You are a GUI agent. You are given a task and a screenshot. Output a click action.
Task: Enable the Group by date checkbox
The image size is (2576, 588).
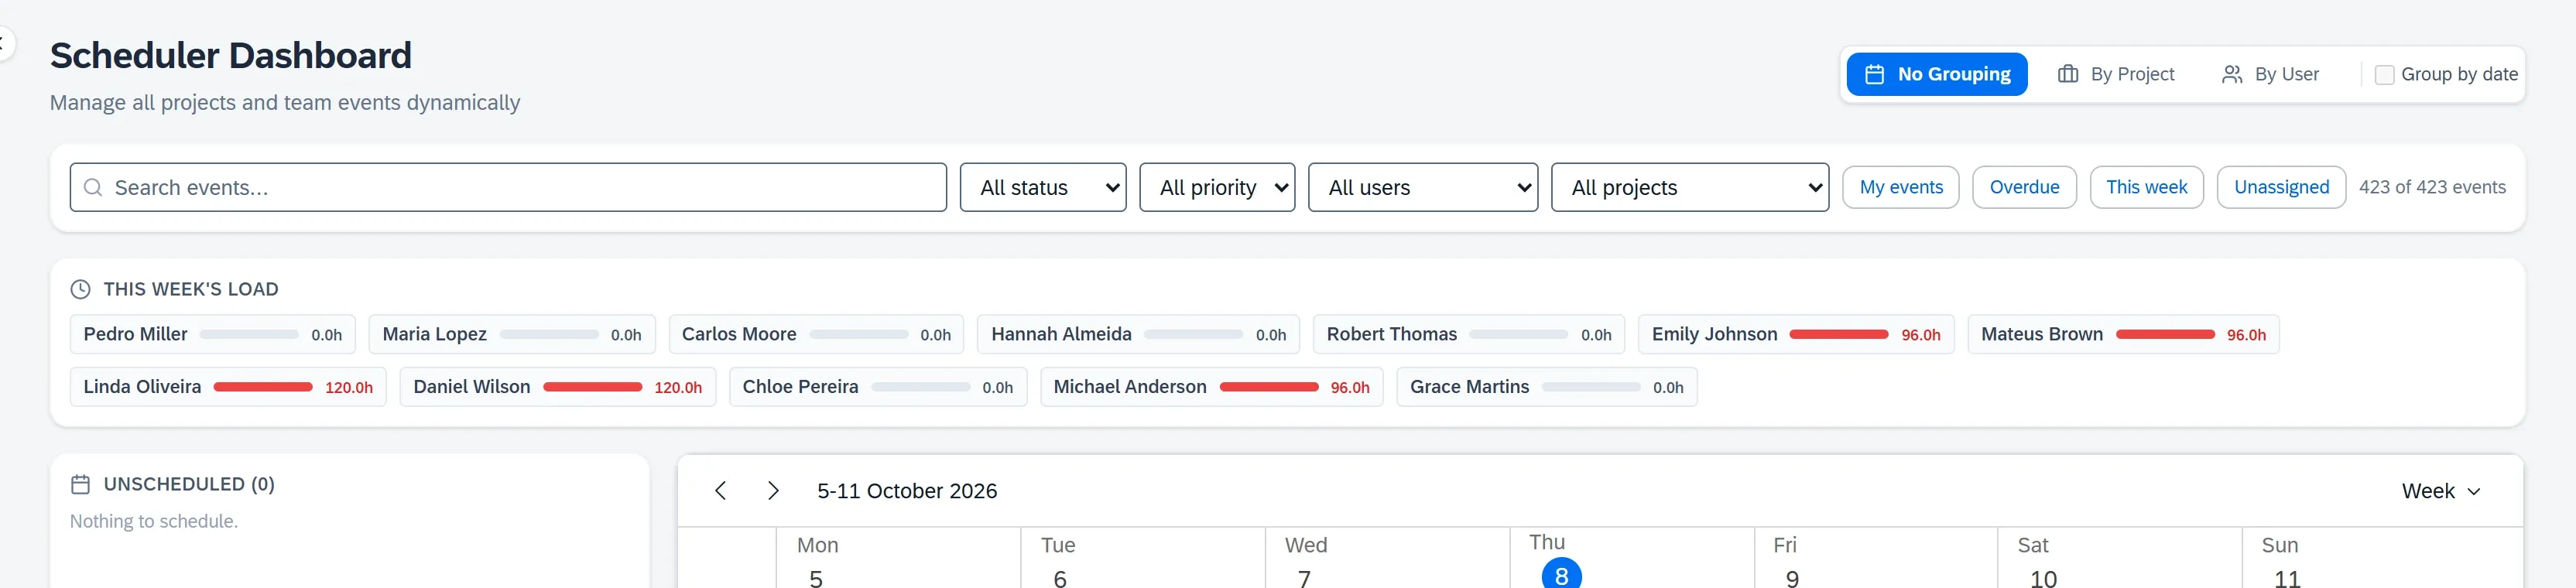click(x=2384, y=75)
